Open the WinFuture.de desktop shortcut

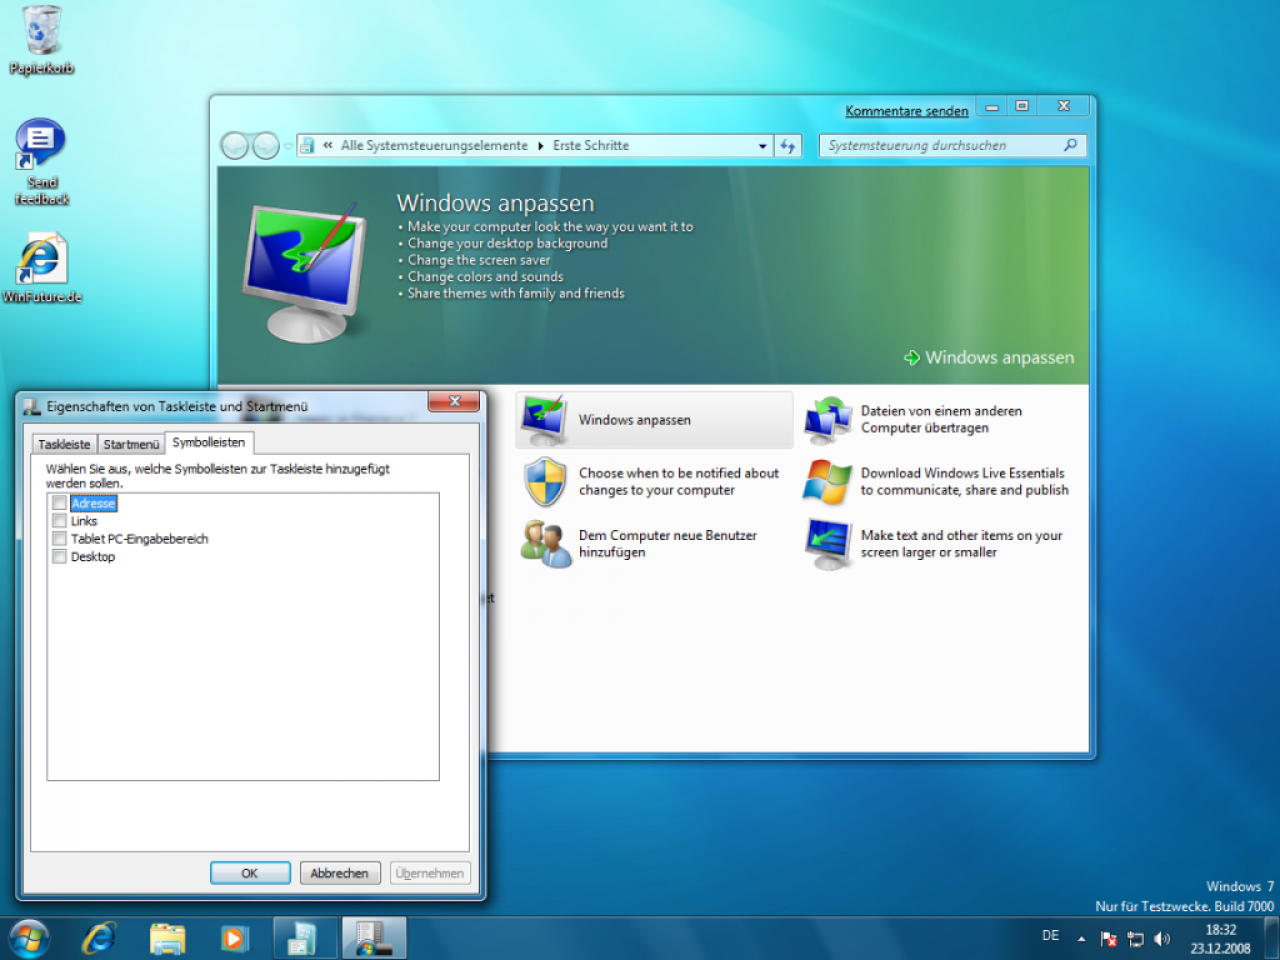tap(42, 268)
